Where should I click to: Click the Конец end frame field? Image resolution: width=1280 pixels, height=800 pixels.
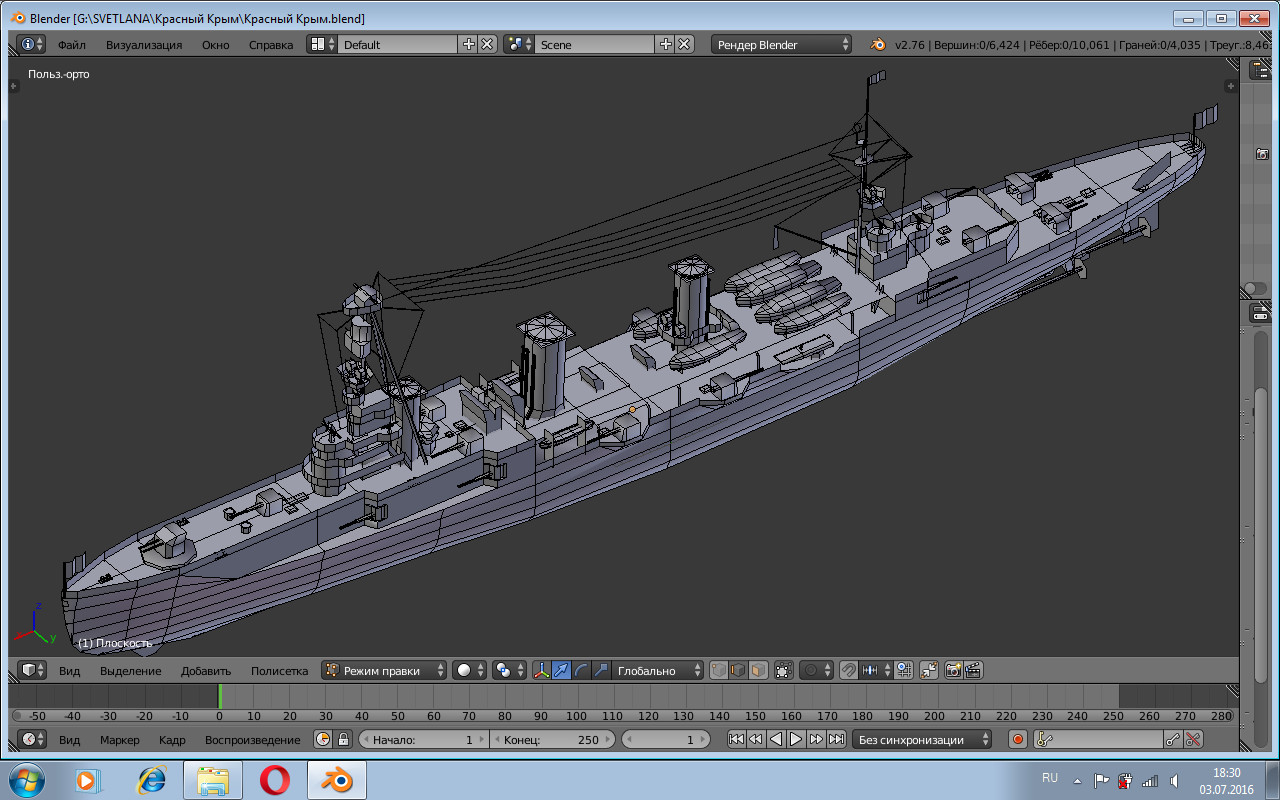(551, 739)
